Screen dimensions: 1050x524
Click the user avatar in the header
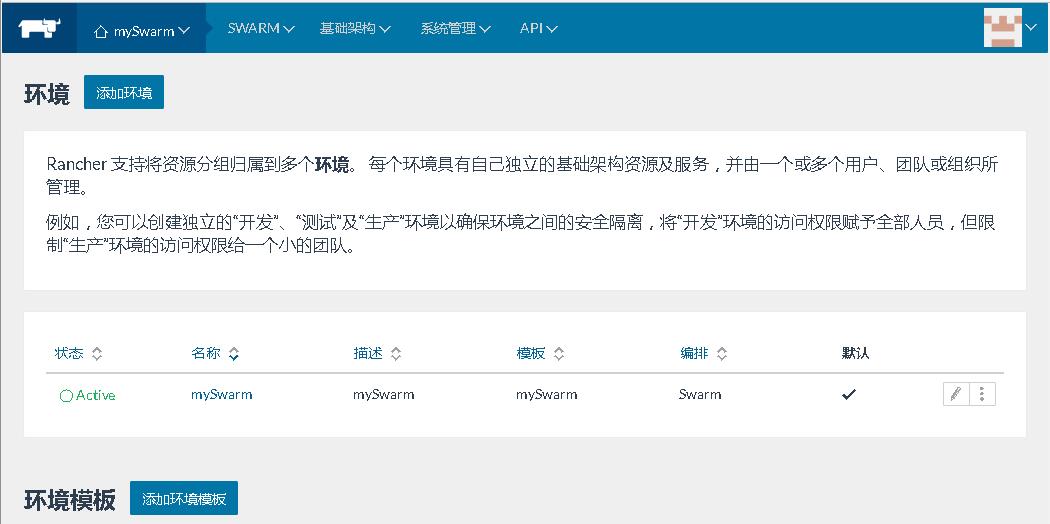1002,27
